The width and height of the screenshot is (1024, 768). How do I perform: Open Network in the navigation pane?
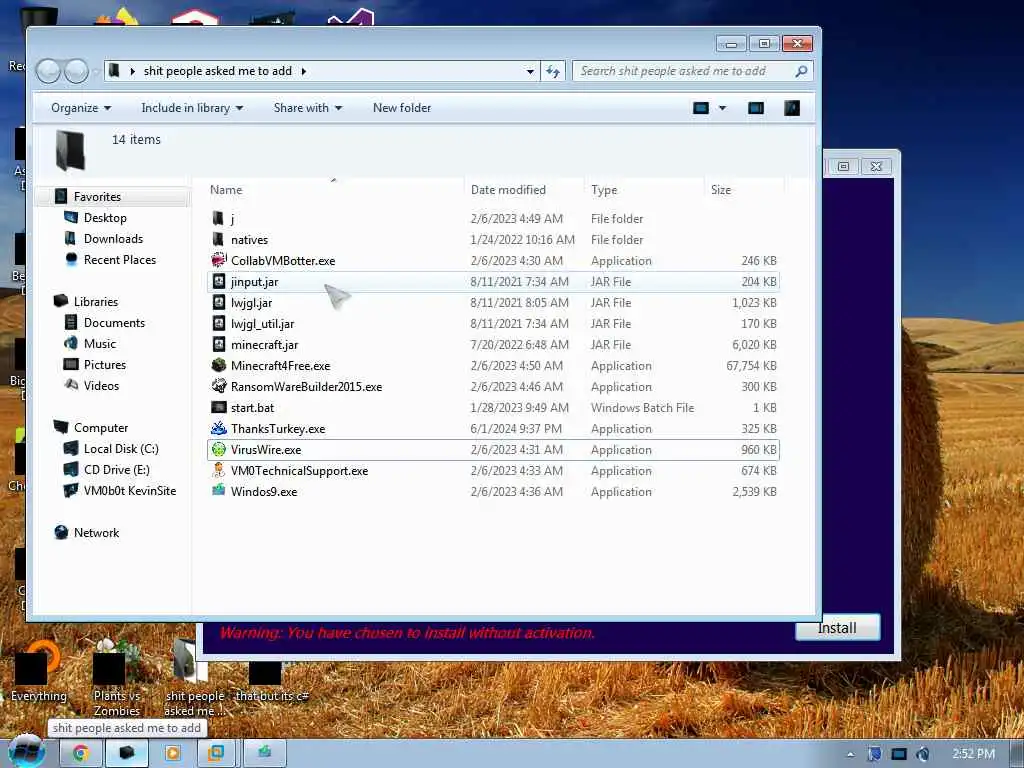tap(96, 532)
